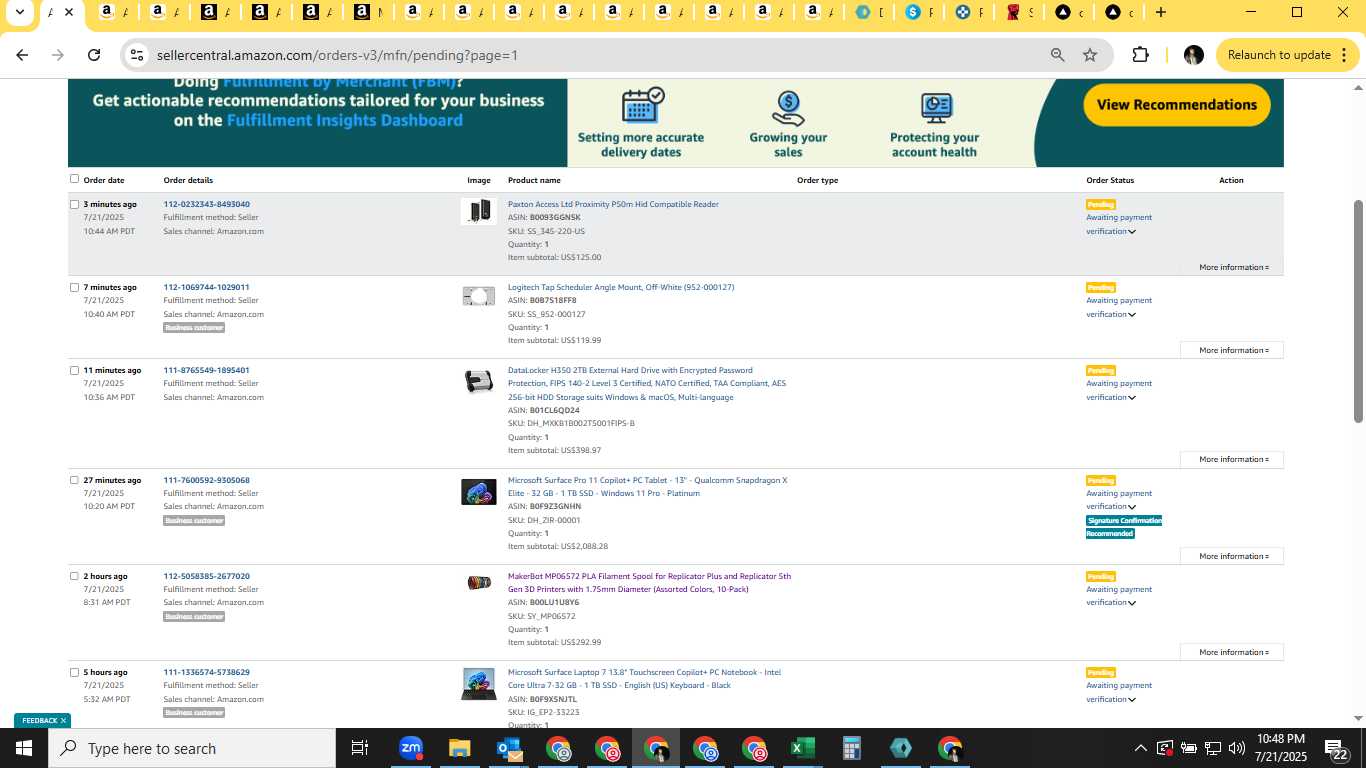The height and width of the screenshot is (768, 1366).
Task: Open the Feedback widget
Action: point(40,720)
